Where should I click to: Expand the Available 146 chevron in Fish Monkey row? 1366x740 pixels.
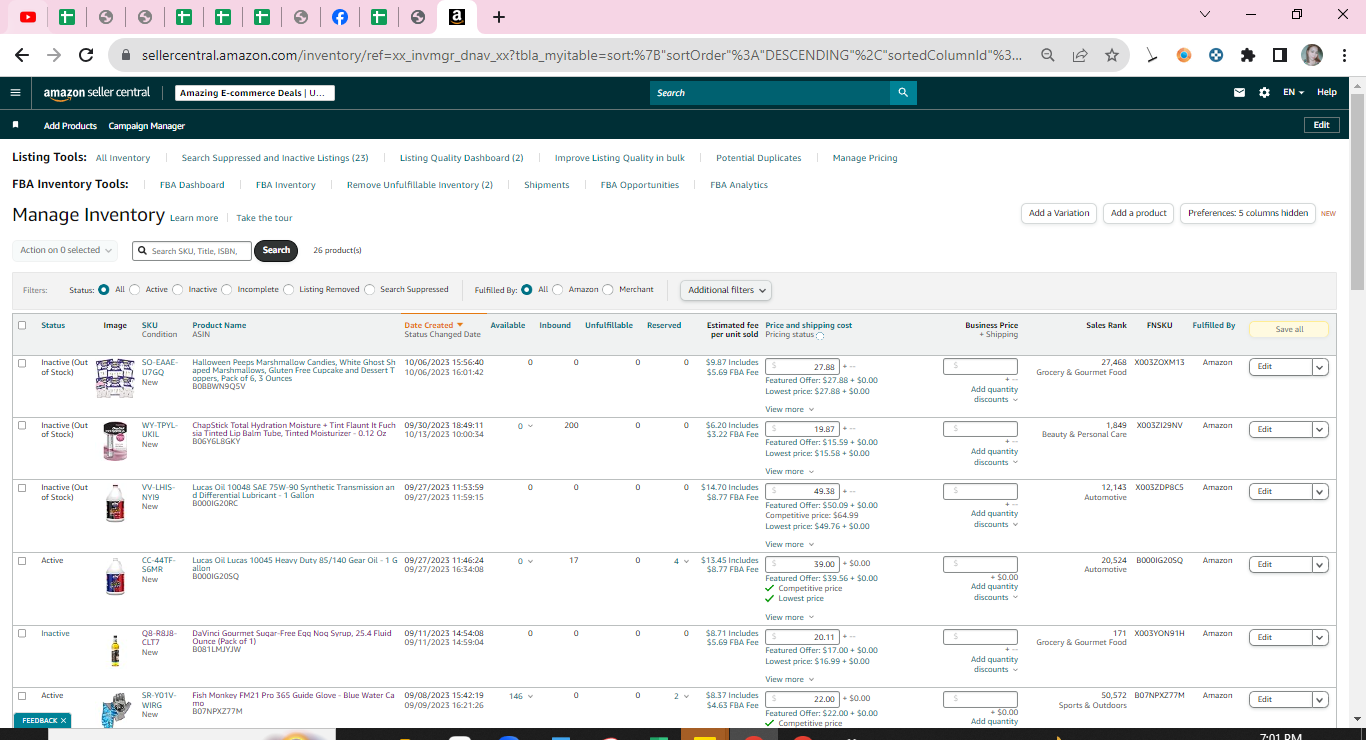(530, 696)
